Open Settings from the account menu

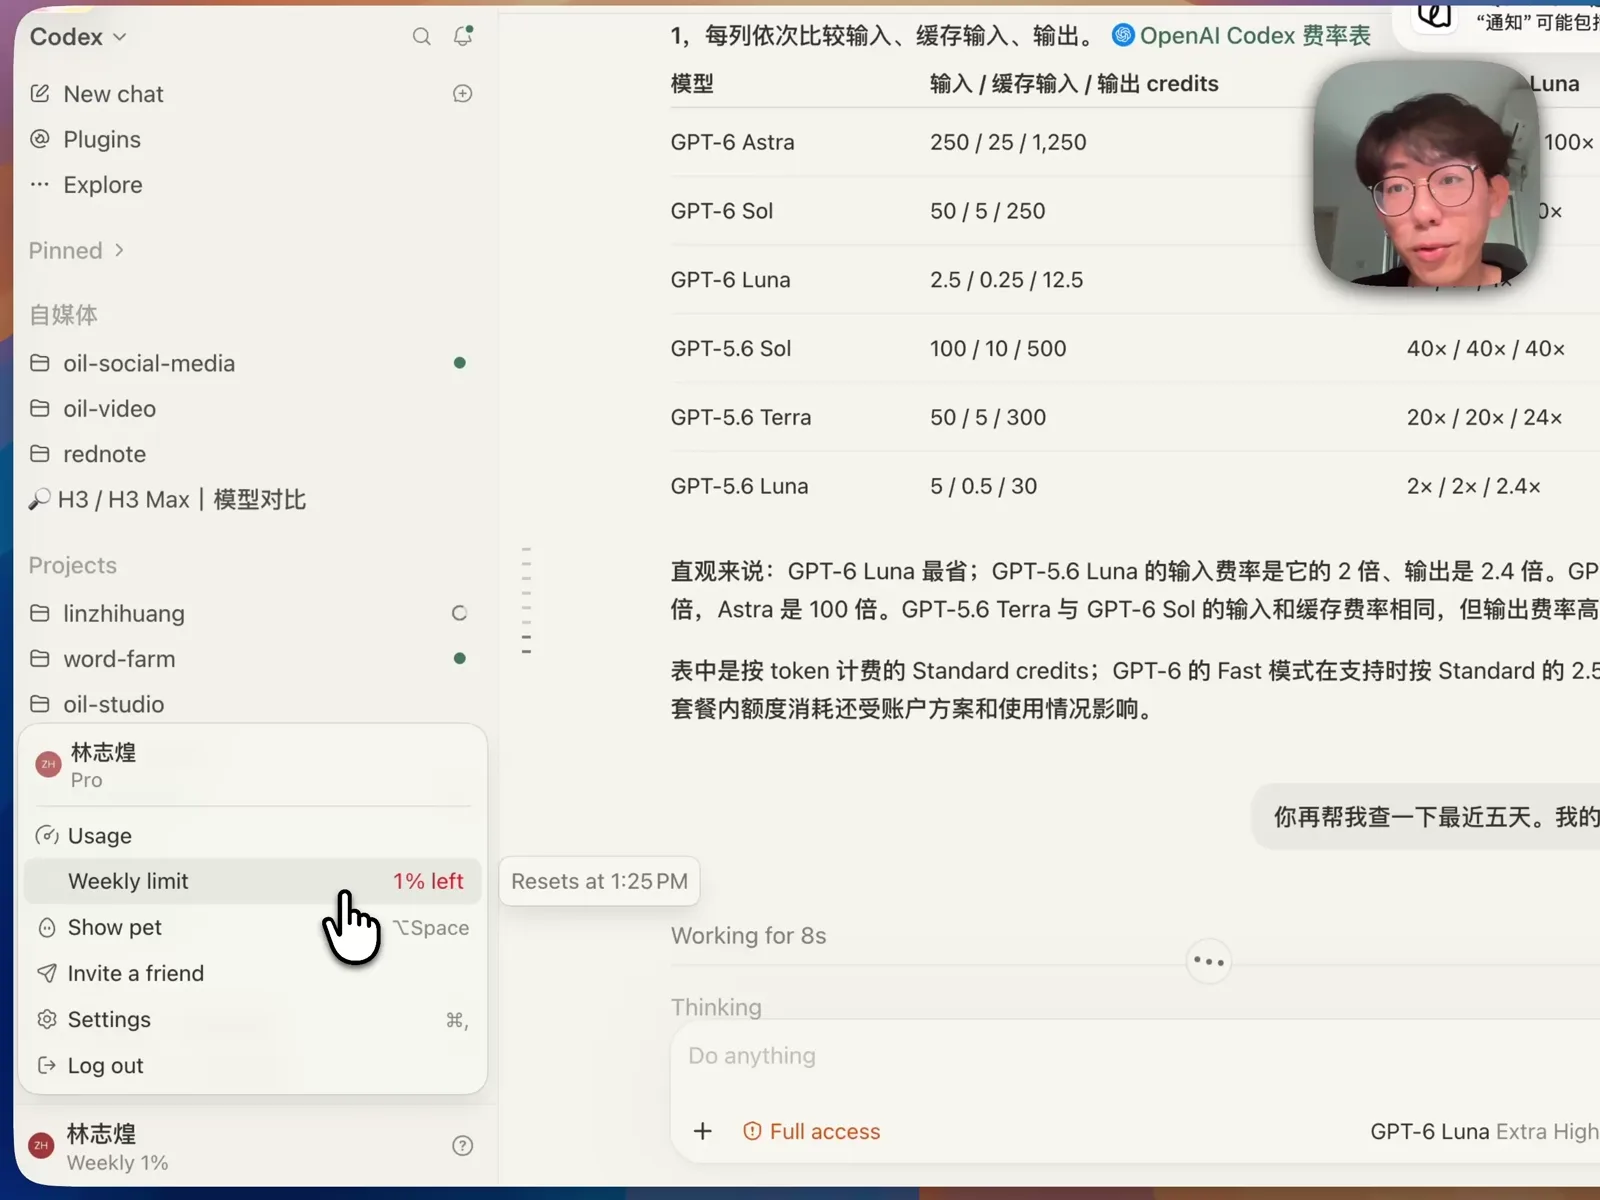pos(252,1019)
